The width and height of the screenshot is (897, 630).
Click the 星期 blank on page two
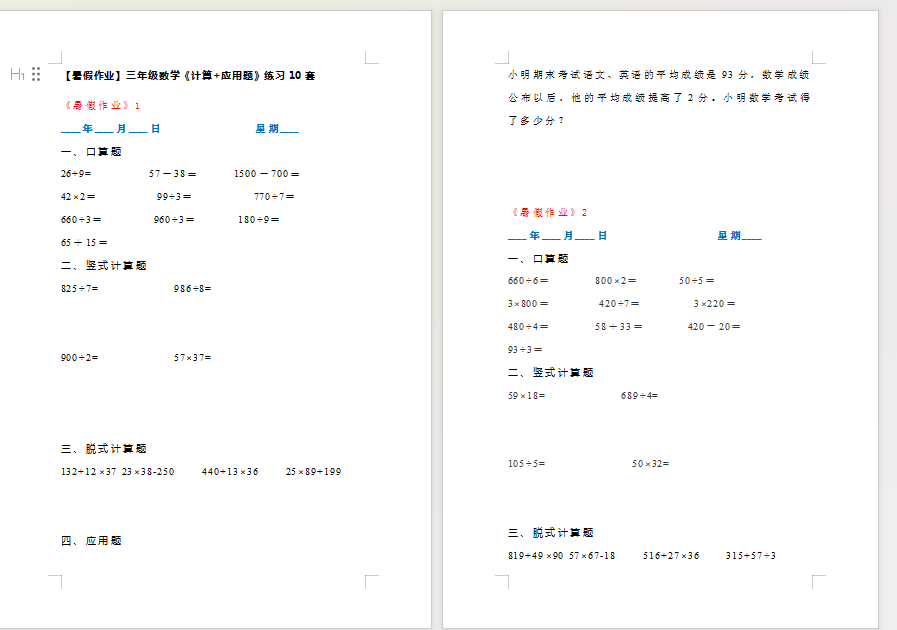740,236
